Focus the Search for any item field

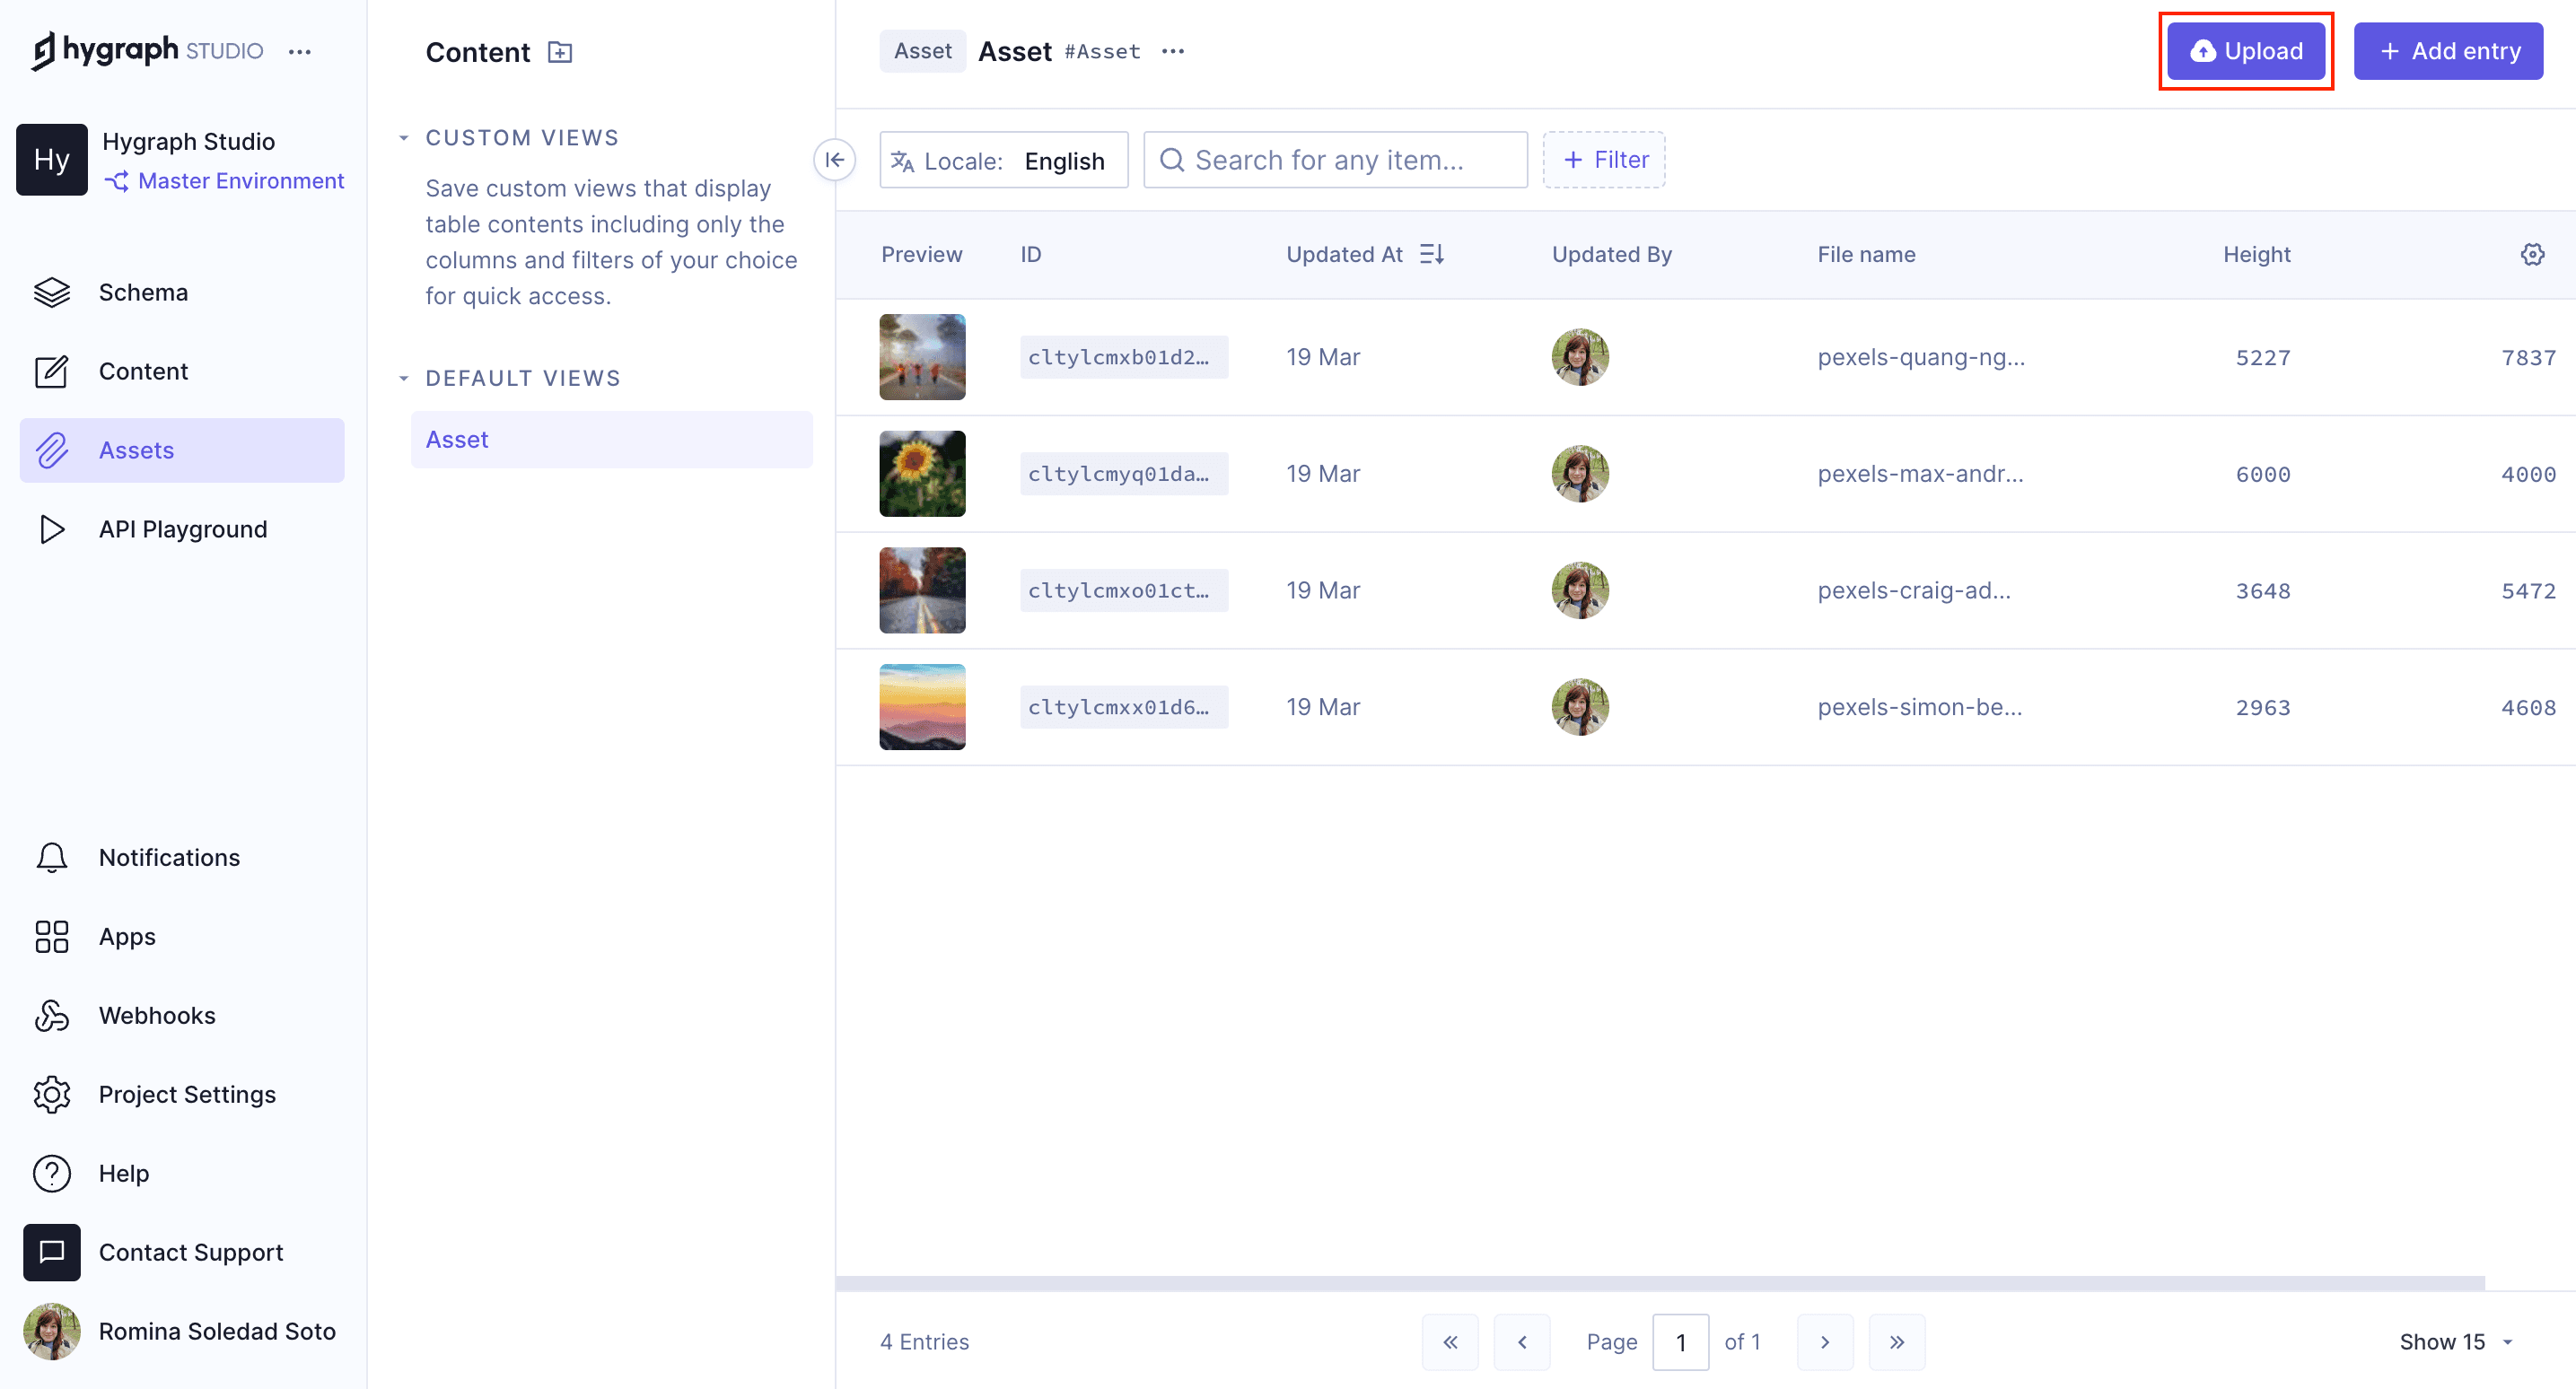[x=1335, y=160]
